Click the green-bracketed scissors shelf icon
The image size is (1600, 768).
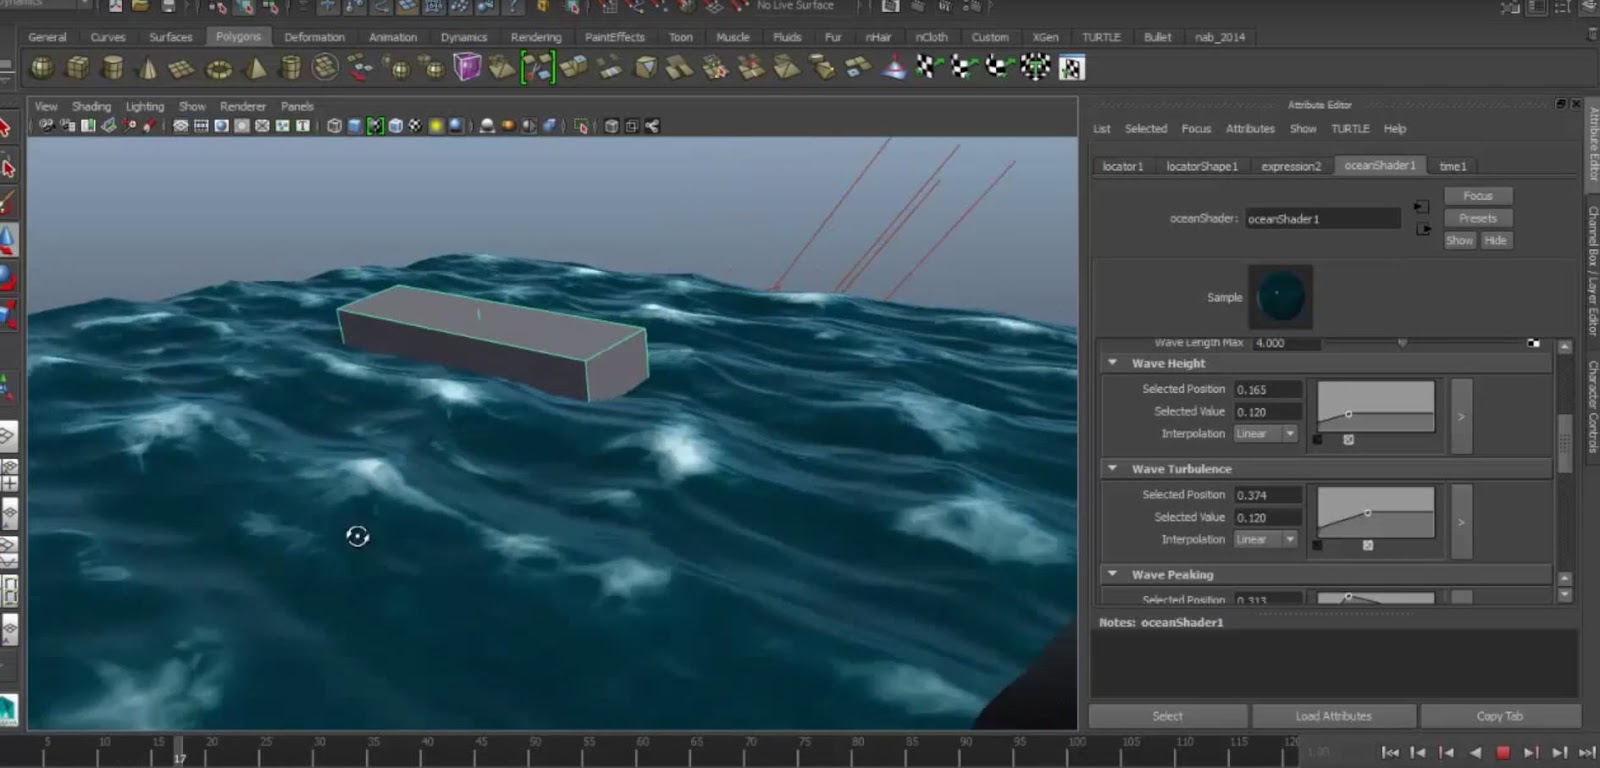tap(537, 67)
